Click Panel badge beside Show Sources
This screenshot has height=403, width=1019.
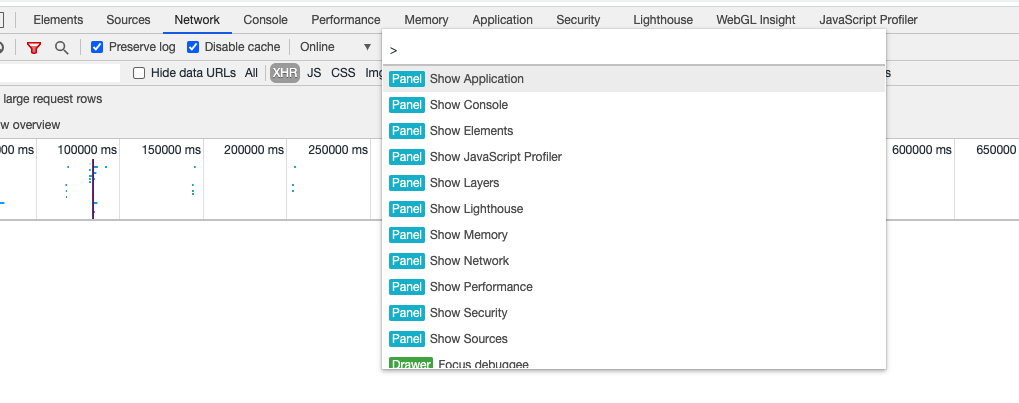(x=407, y=339)
